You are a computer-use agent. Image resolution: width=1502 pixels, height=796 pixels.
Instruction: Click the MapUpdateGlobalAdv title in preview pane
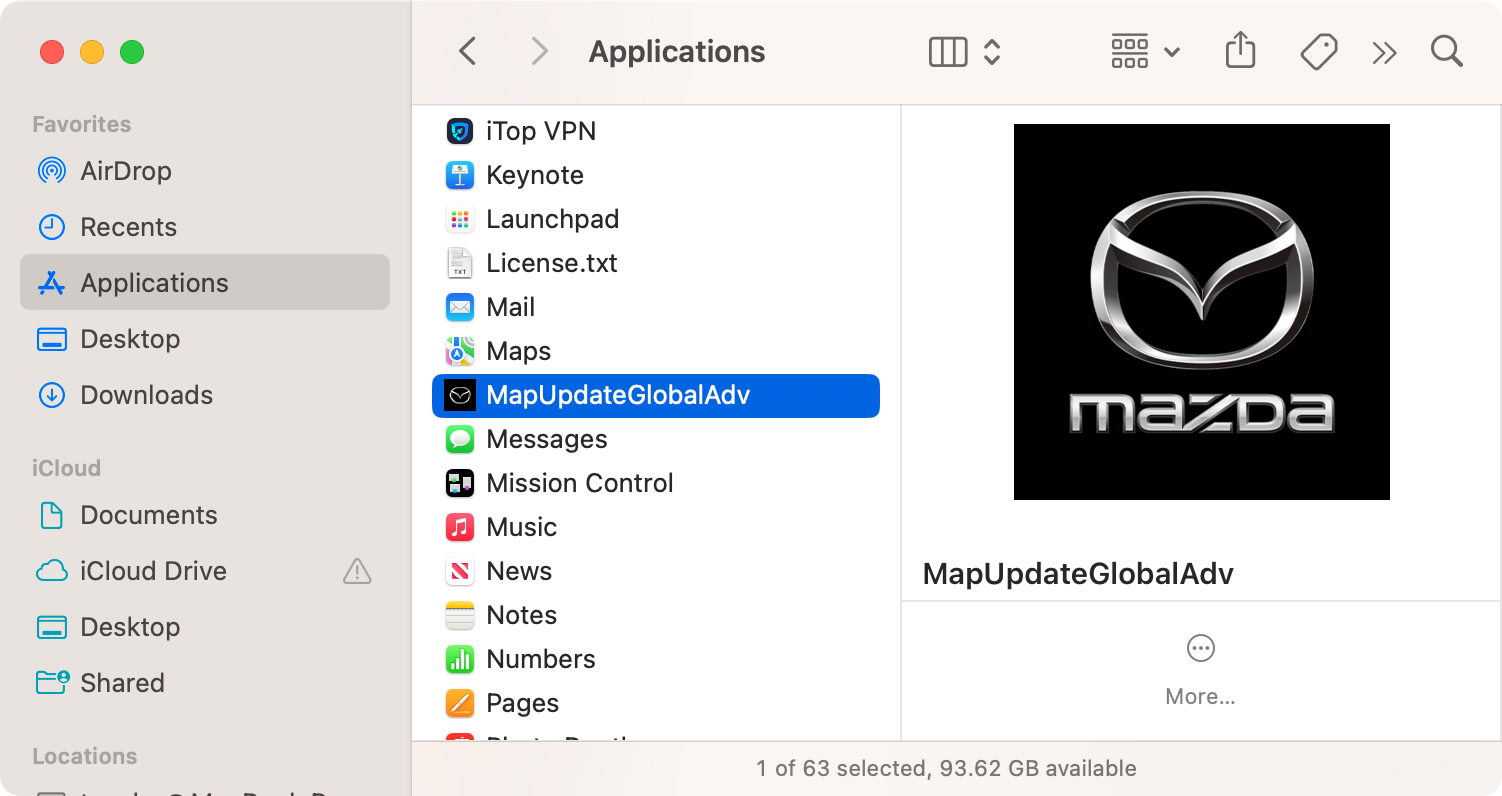(1078, 574)
